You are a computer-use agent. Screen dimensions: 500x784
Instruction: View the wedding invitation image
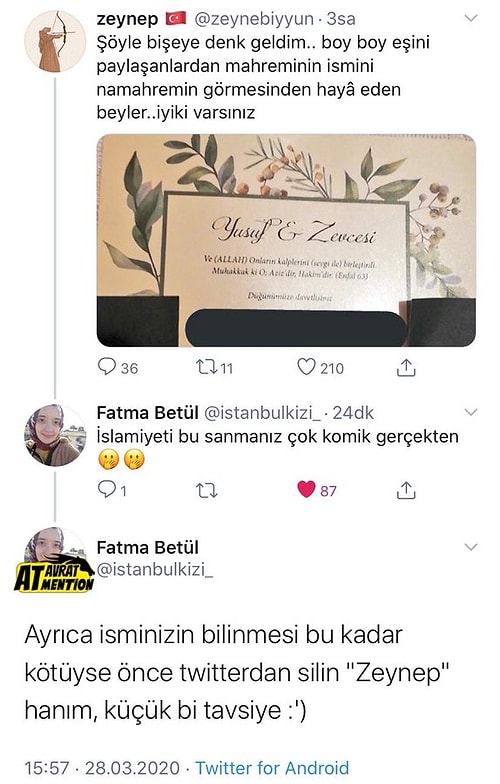[286, 240]
